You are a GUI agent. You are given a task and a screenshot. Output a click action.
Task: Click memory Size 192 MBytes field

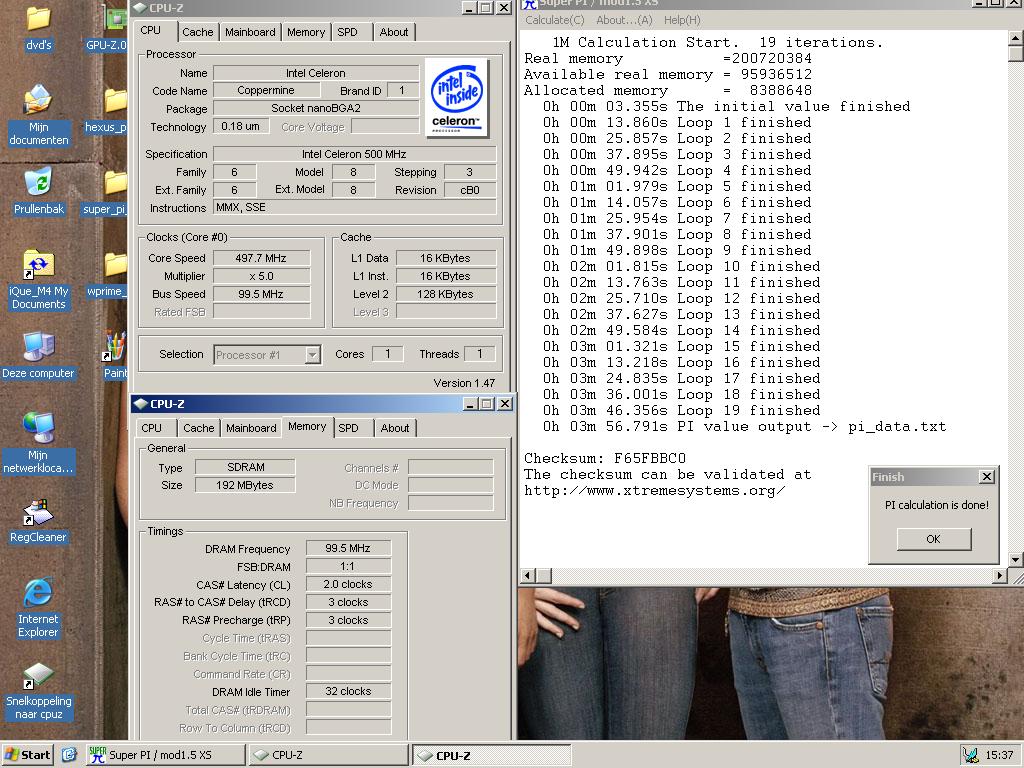point(246,485)
